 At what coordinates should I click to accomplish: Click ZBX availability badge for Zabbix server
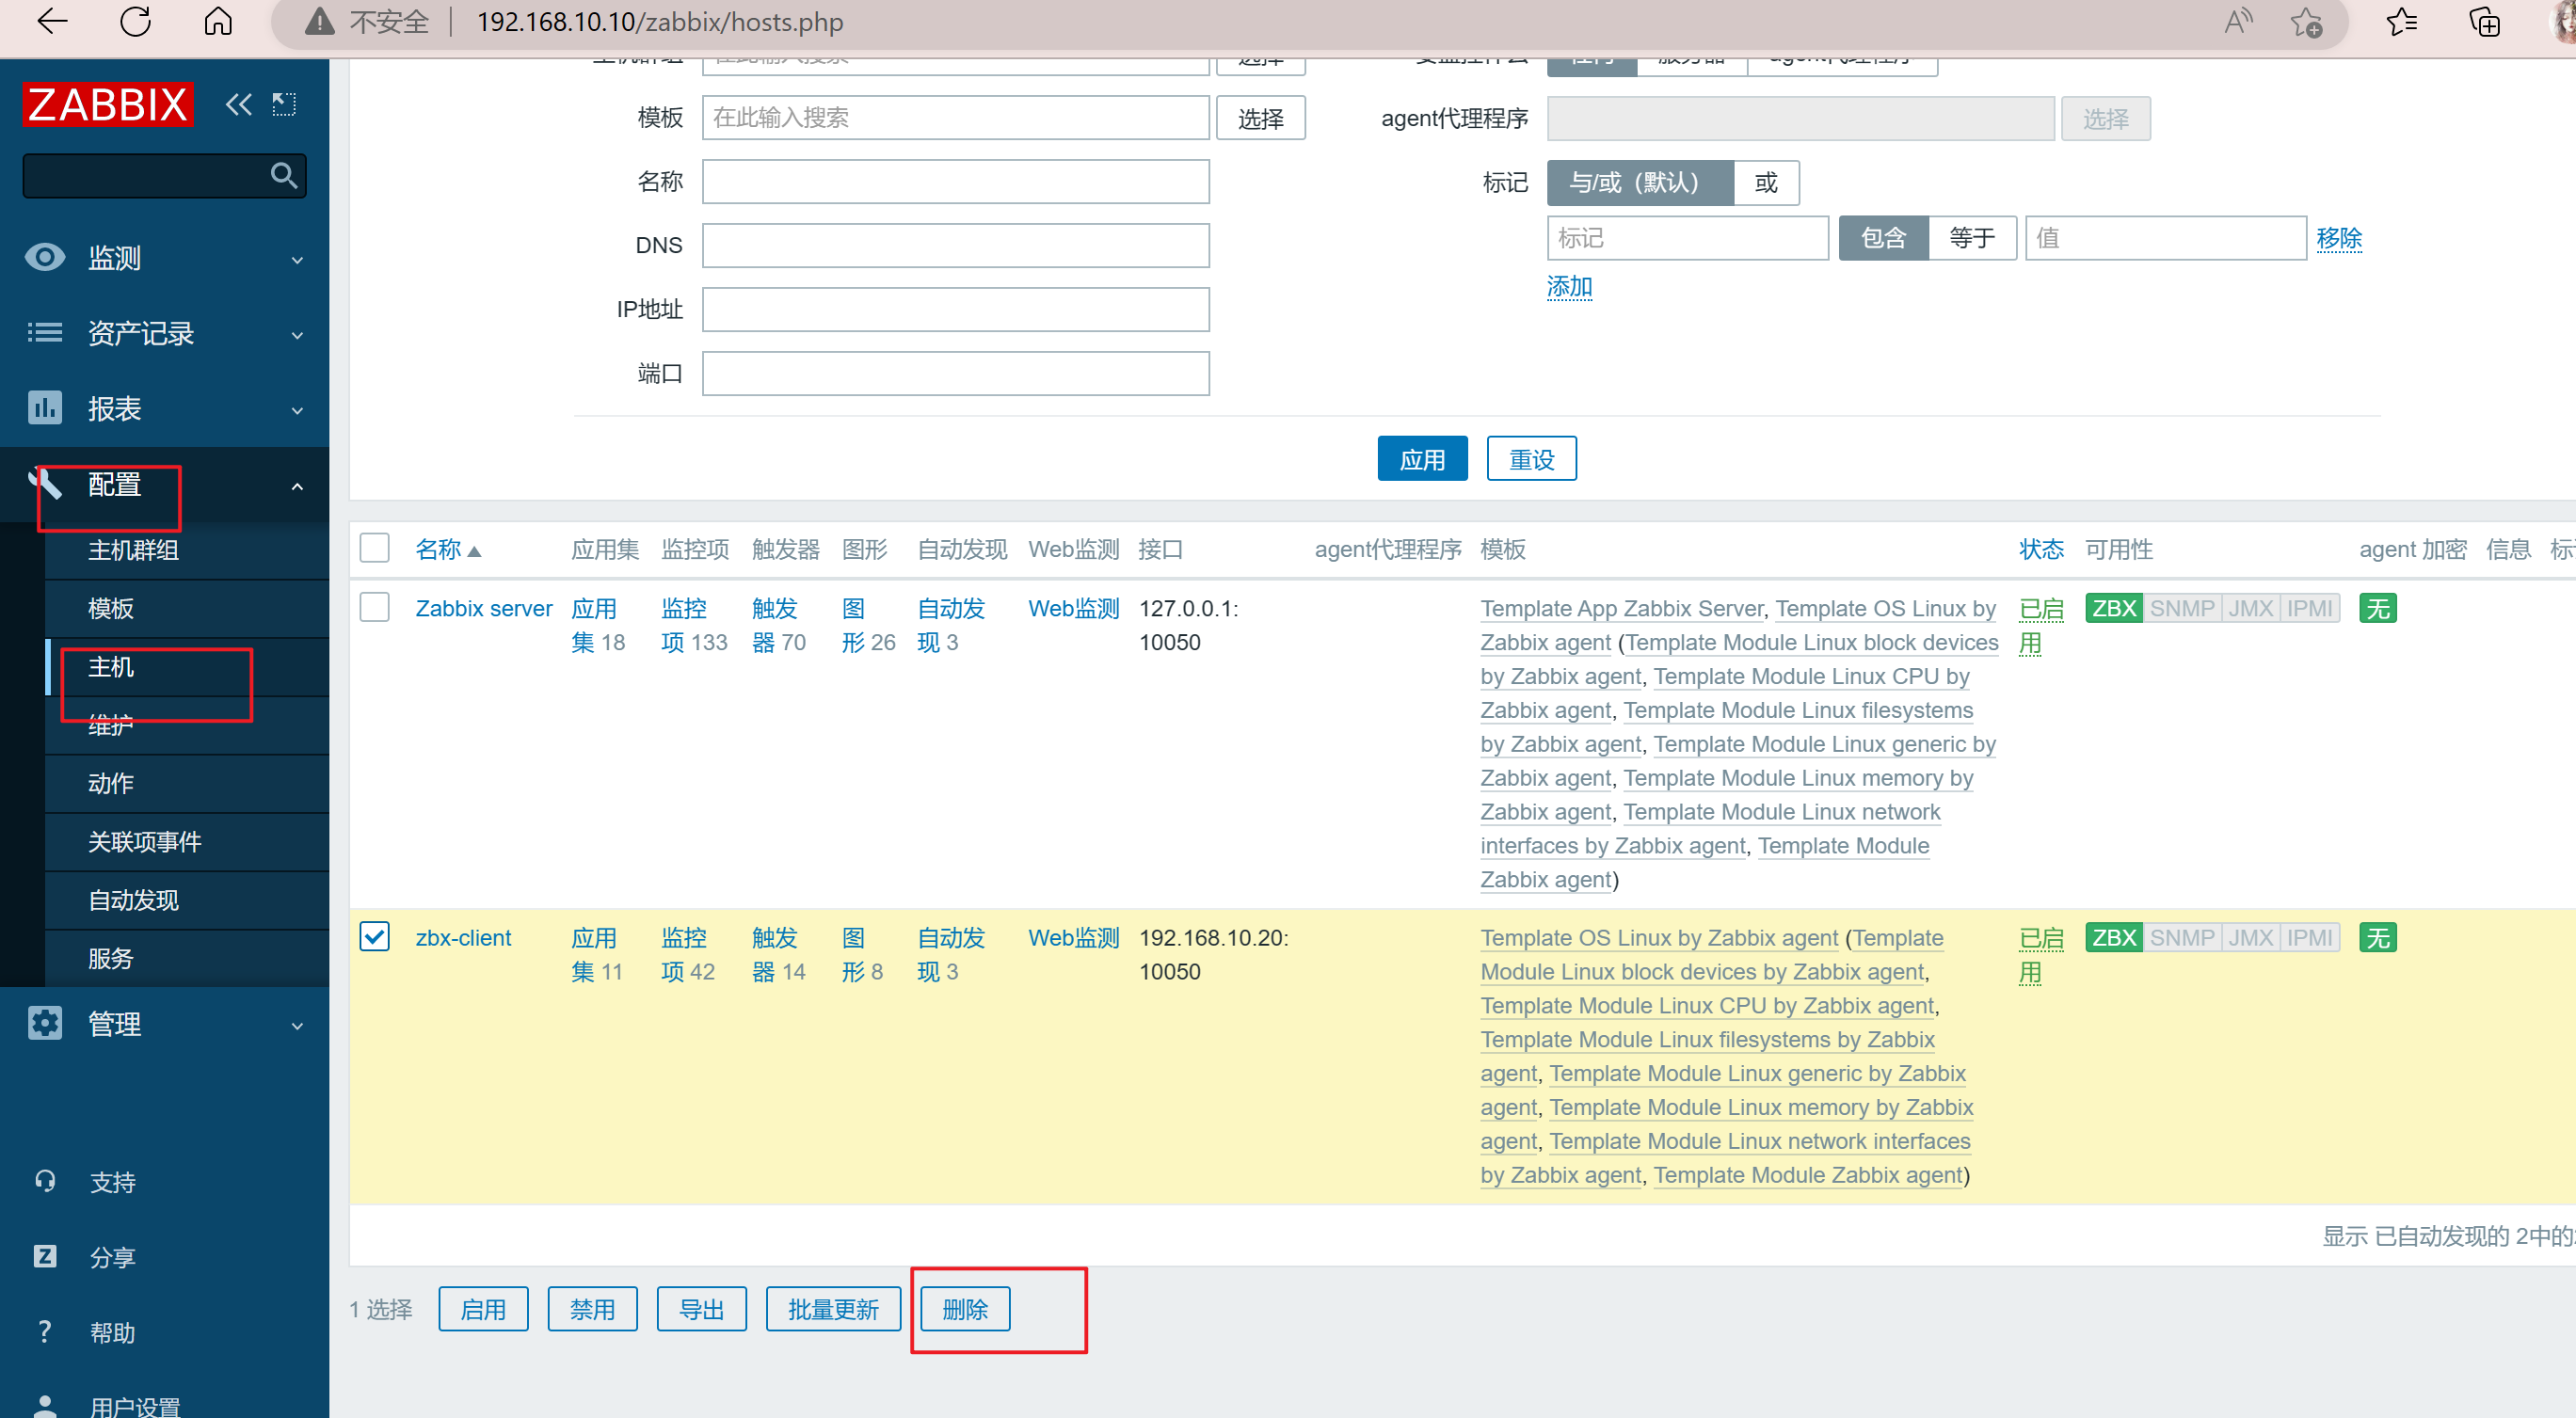(x=2114, y=608)
